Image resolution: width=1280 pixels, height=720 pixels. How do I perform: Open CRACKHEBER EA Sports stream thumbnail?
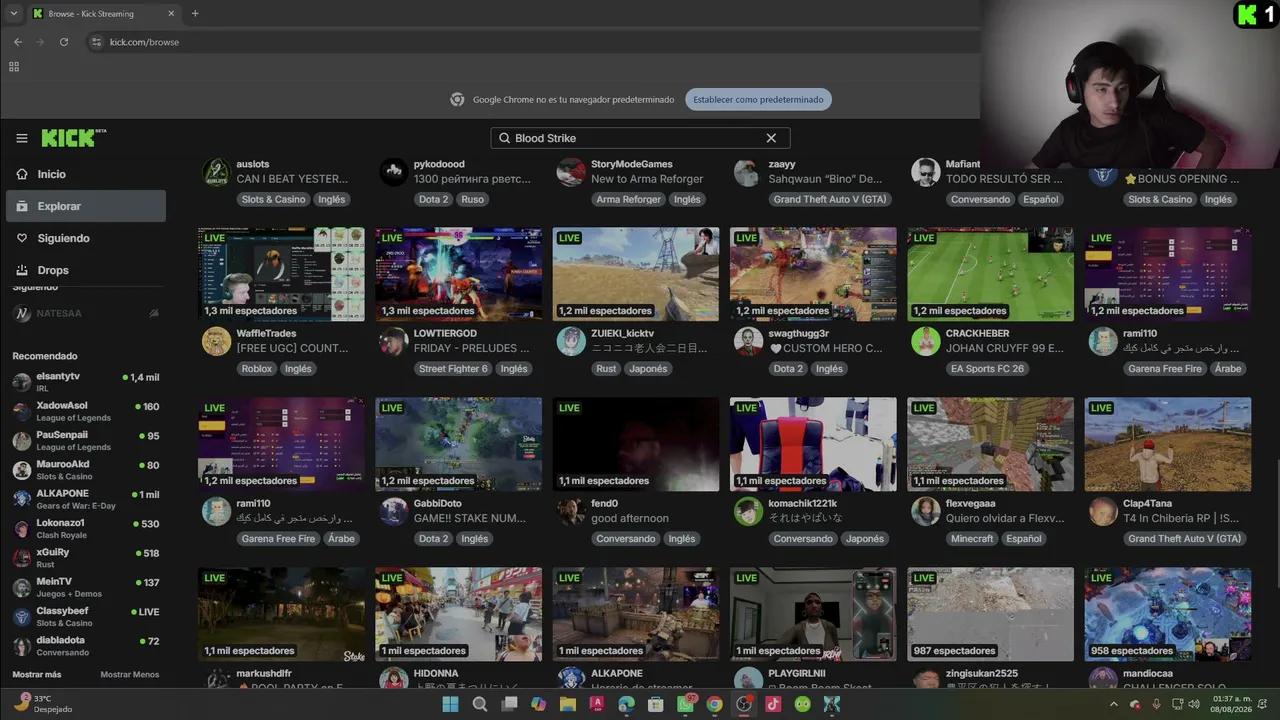pos(991,274)
